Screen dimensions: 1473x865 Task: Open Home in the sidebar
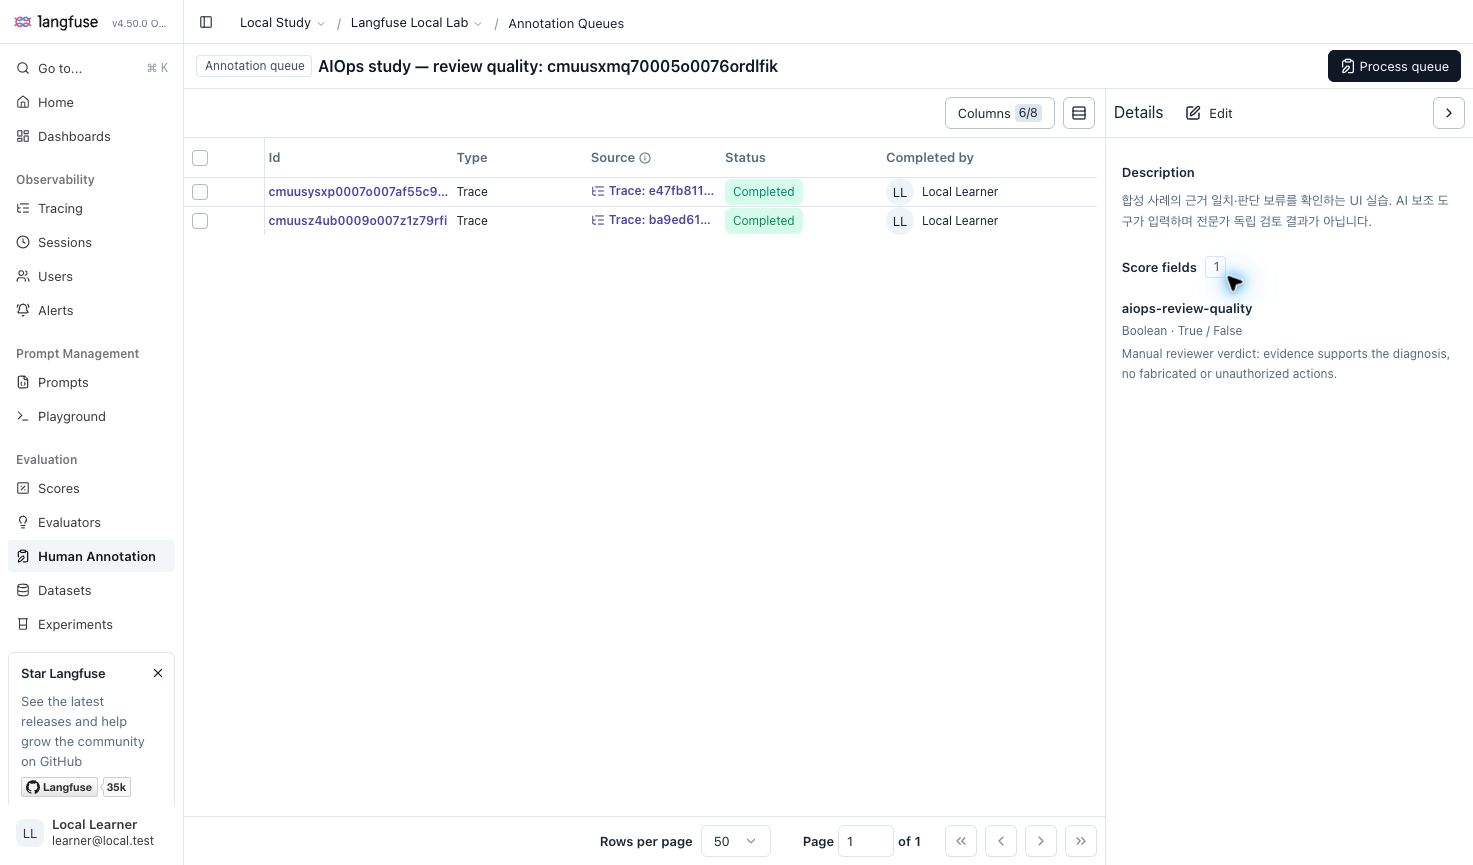click(92, 102)
